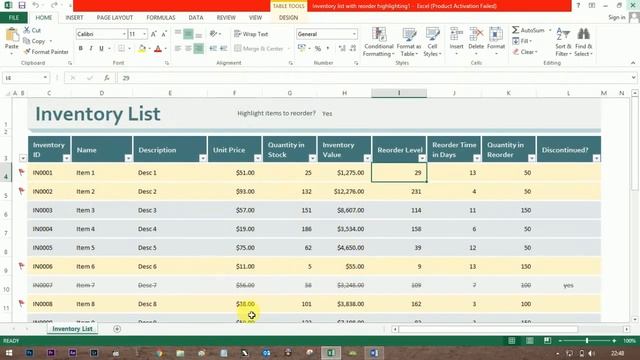Viewport: 640px width, 360px height.
Task: Expand the formula bar with right-end arrow
Action: click(633, 78)
